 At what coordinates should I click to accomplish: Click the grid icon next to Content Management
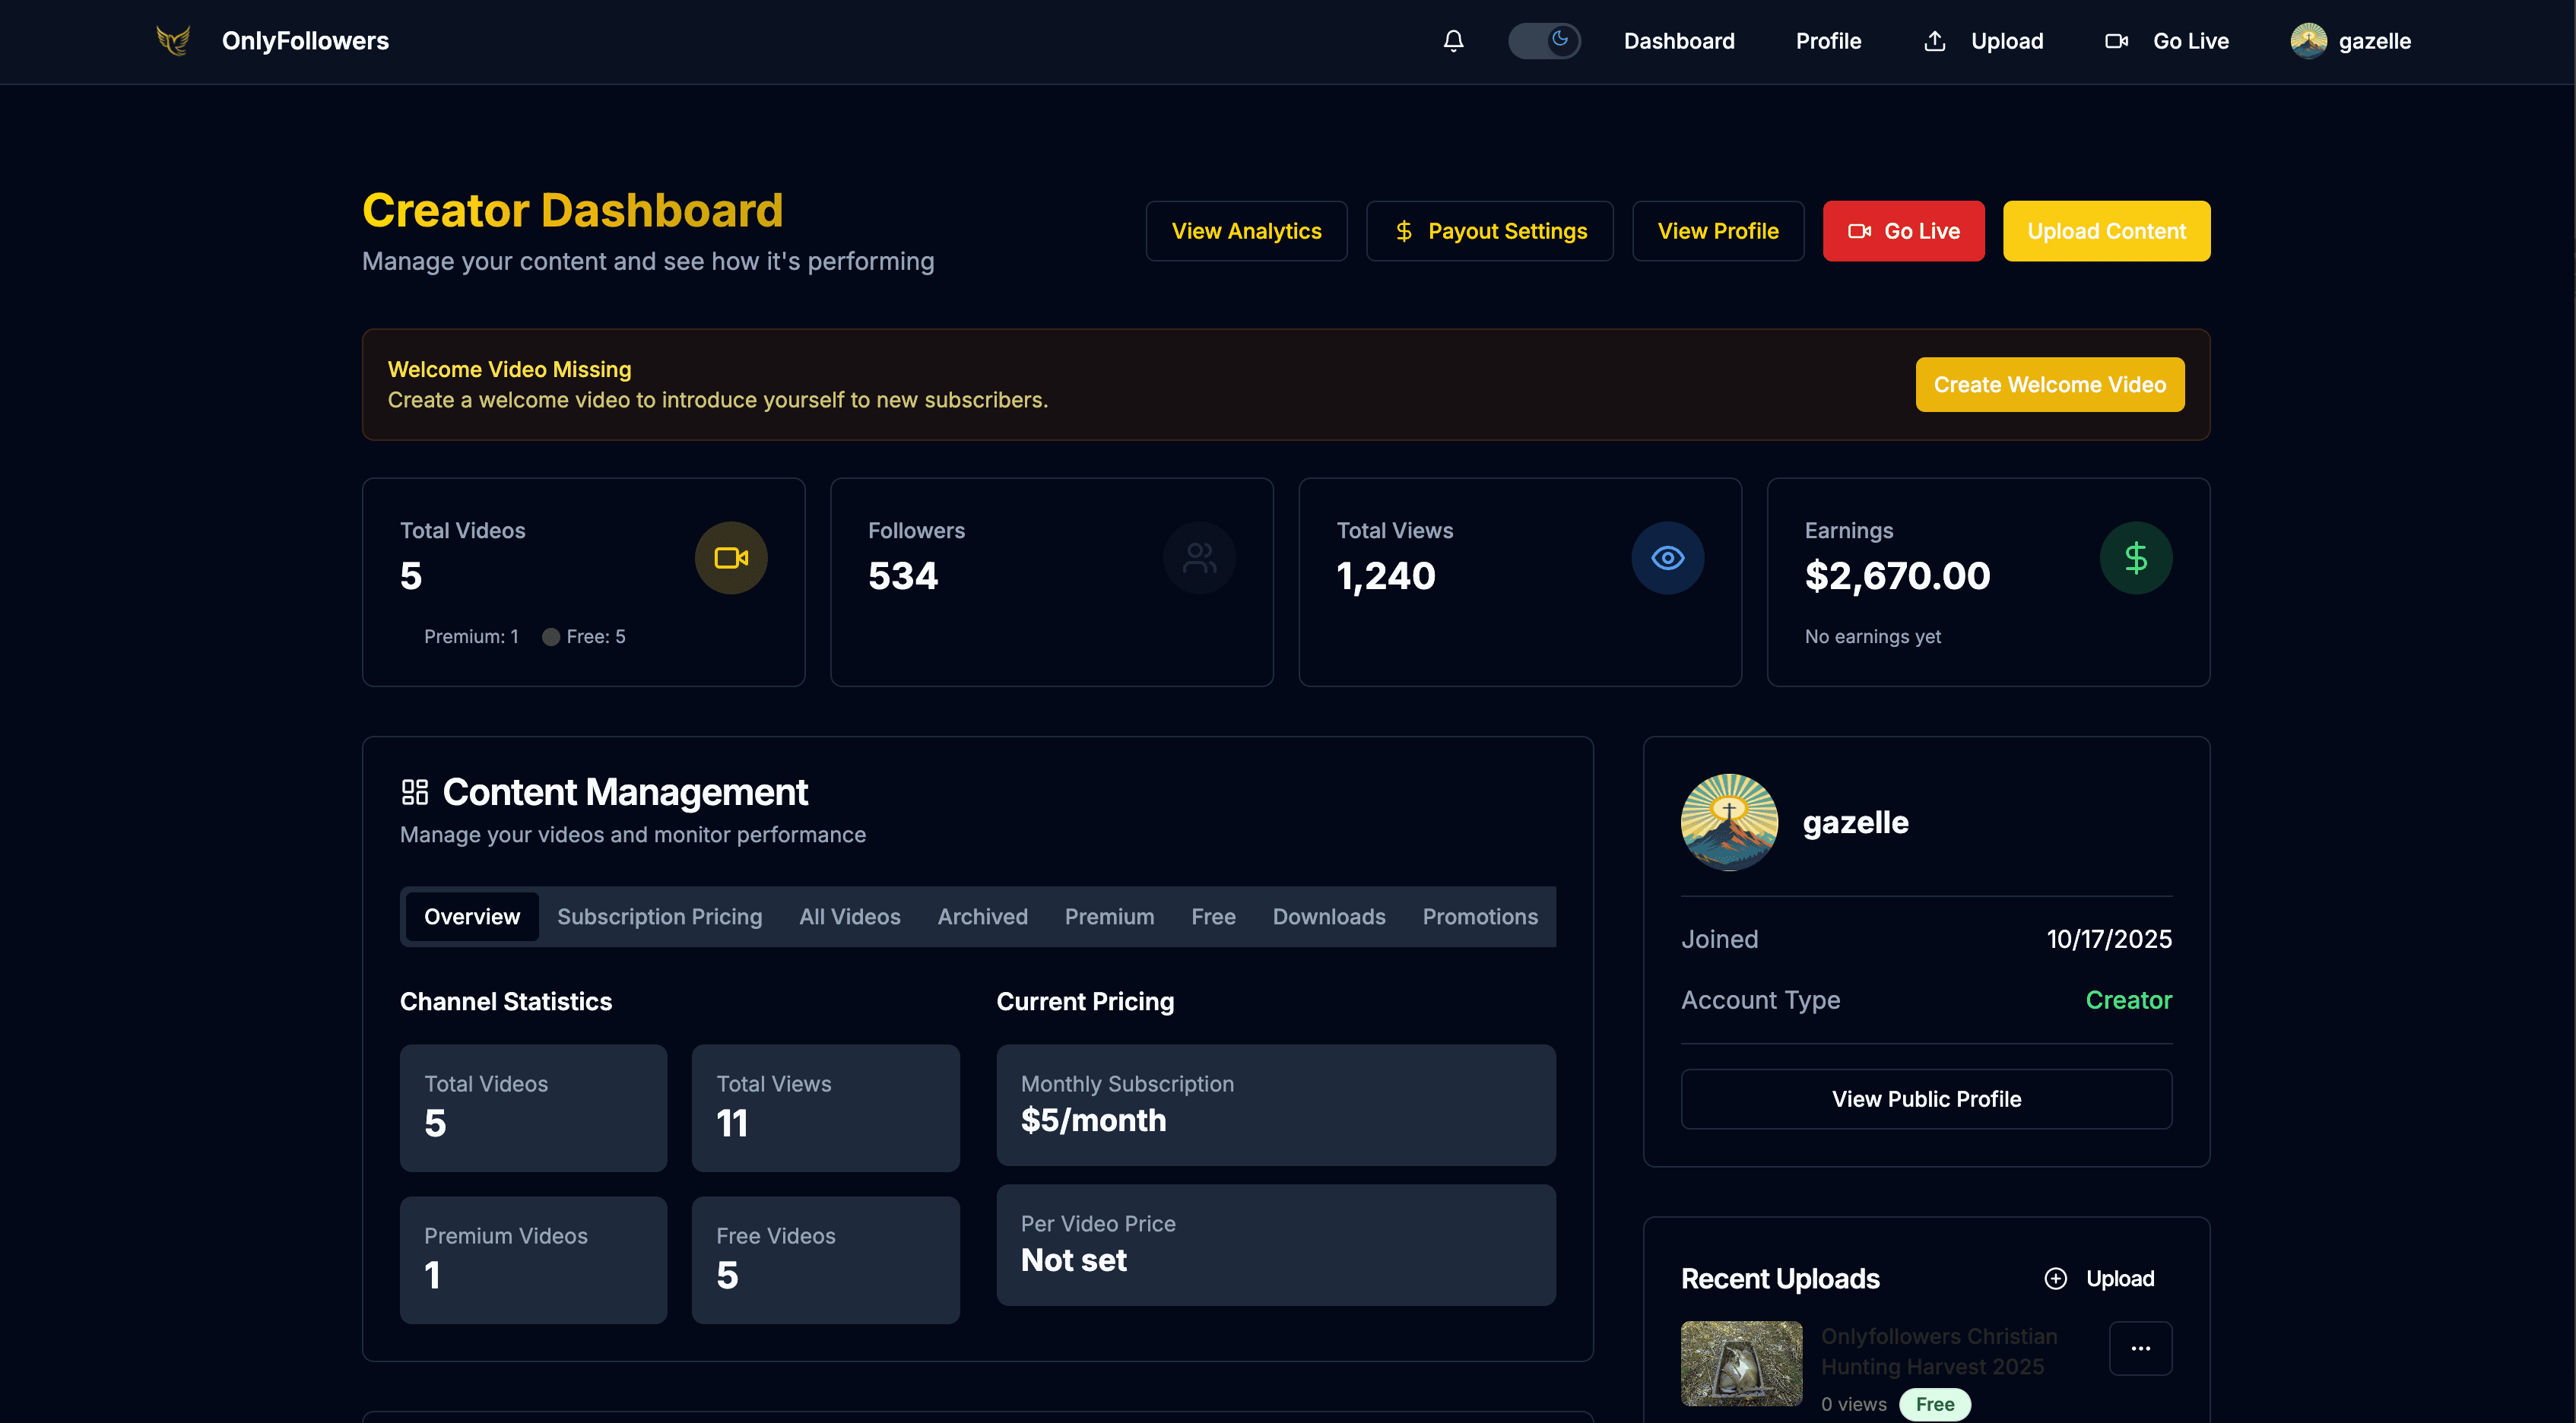(414, 791)
